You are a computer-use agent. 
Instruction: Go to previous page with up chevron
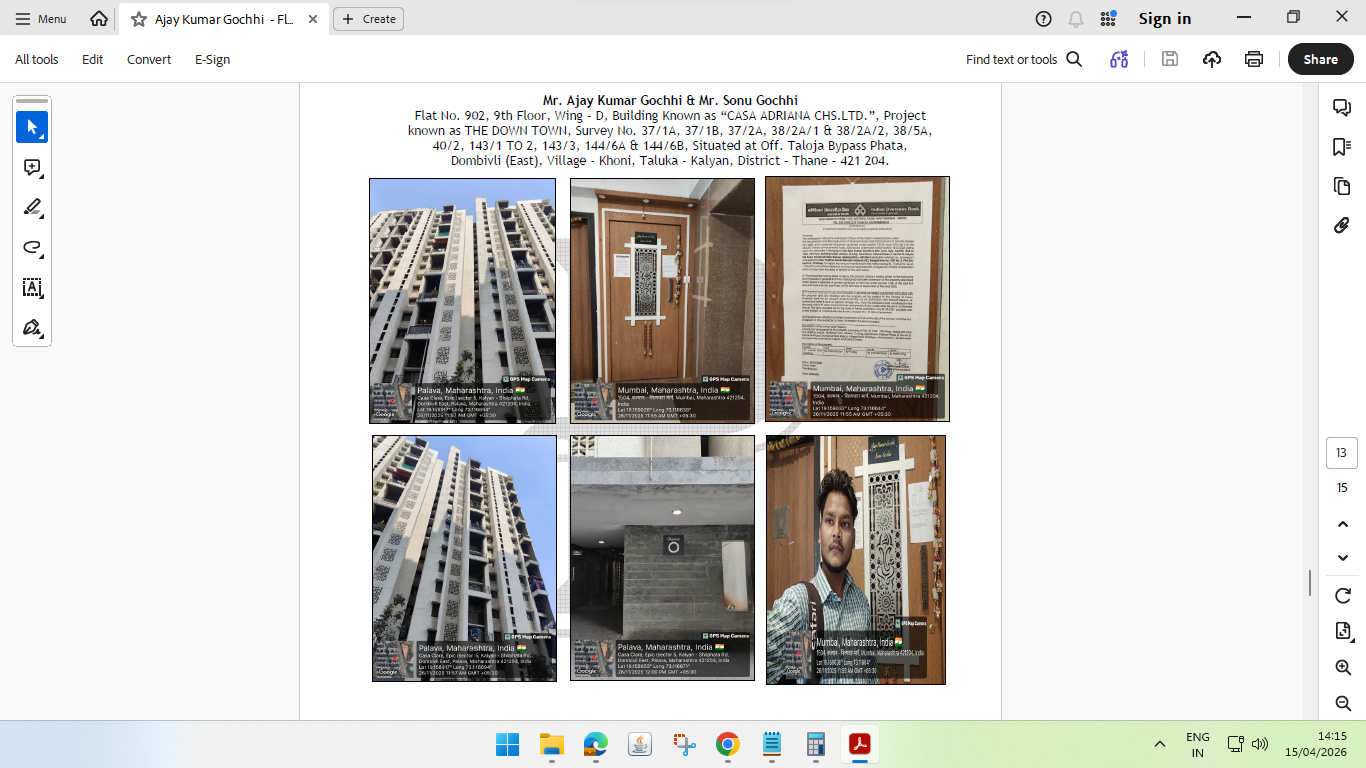click(1343, 524)
